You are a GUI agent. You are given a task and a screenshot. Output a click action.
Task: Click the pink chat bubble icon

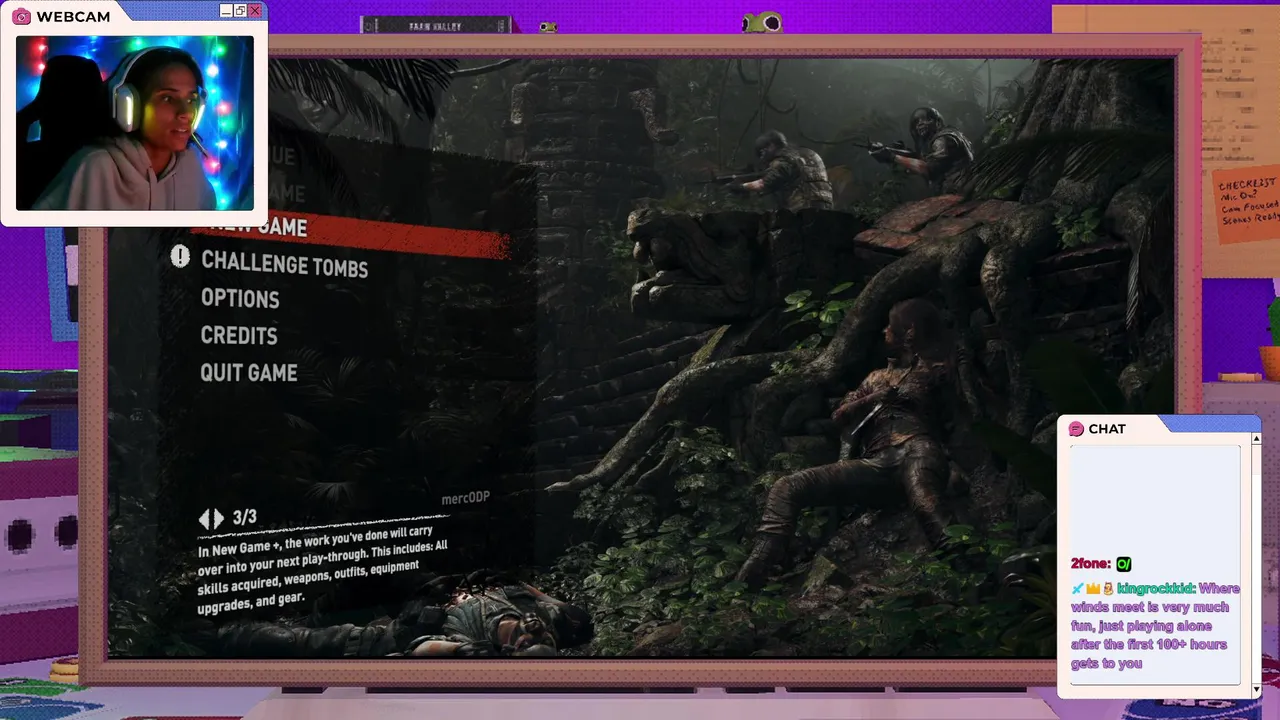click(x=1076, y=429)
